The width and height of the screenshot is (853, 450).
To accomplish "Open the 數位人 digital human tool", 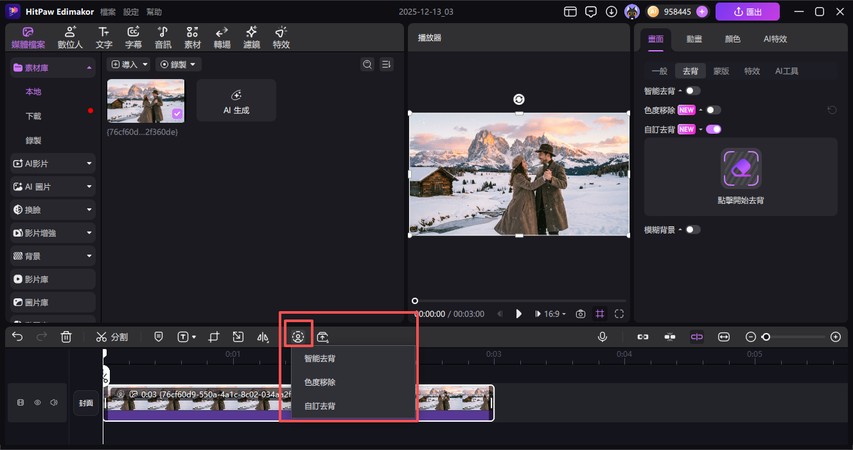I will coord(70,38).
